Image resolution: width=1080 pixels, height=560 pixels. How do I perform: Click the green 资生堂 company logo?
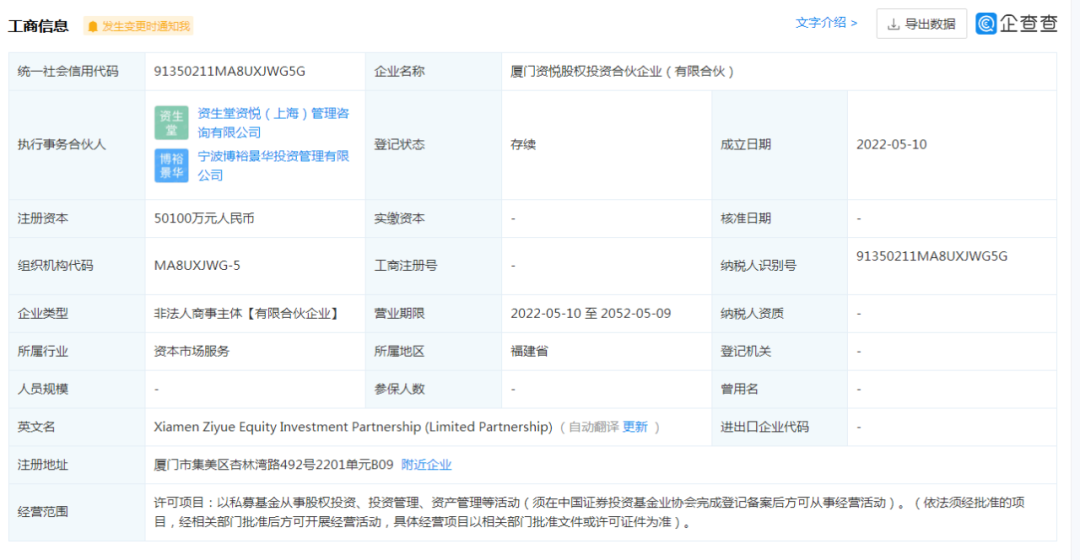click(172, 123)
